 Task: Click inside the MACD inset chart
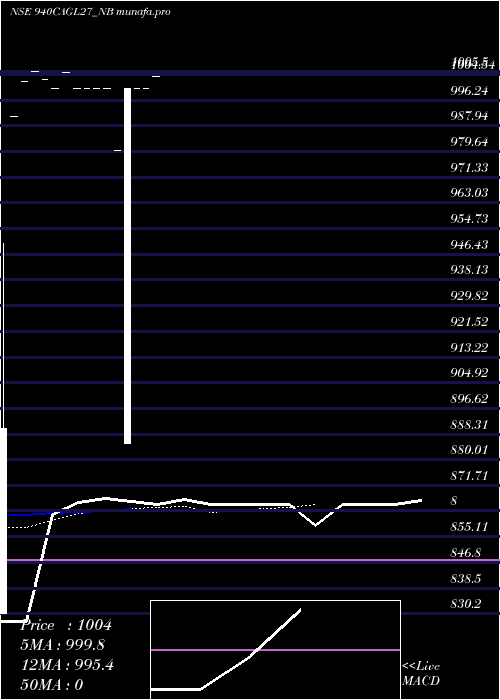pos(275,650)
